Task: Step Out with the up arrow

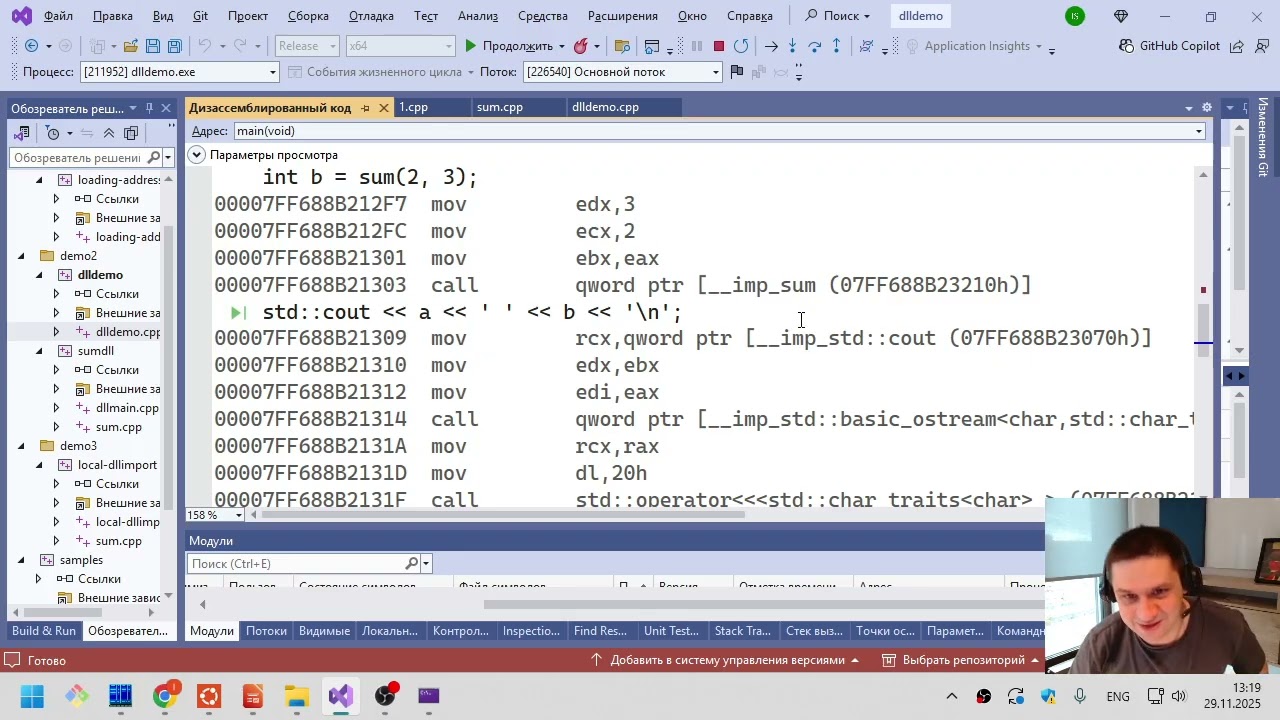Action: point(836,46)
